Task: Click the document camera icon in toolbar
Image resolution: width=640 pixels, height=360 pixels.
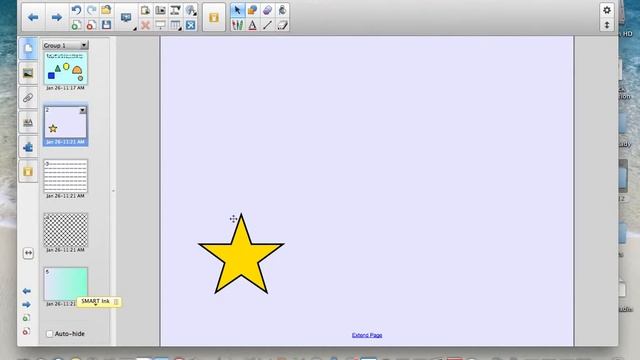Action: click(176, 10)
